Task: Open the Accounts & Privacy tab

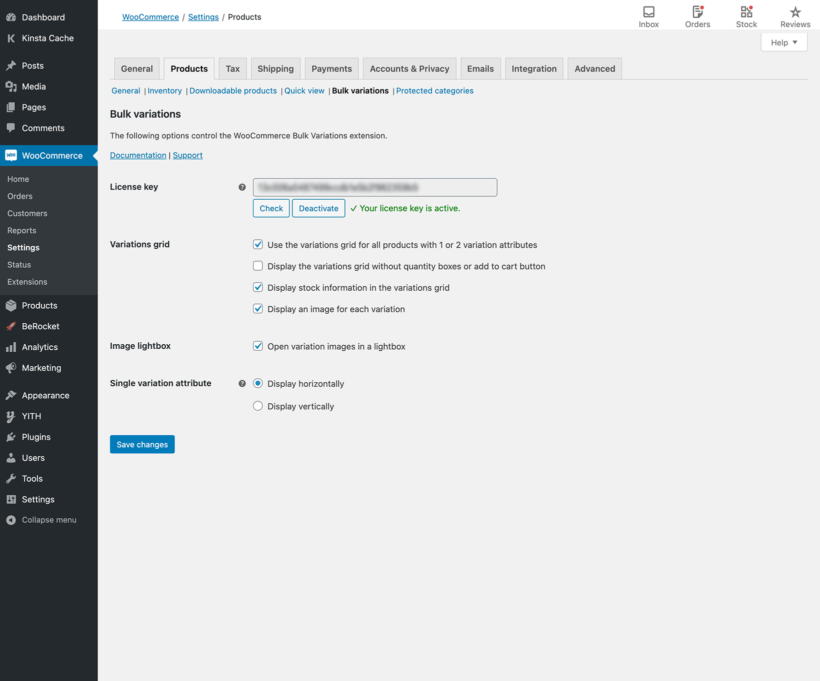Action: tap(409, 68)
